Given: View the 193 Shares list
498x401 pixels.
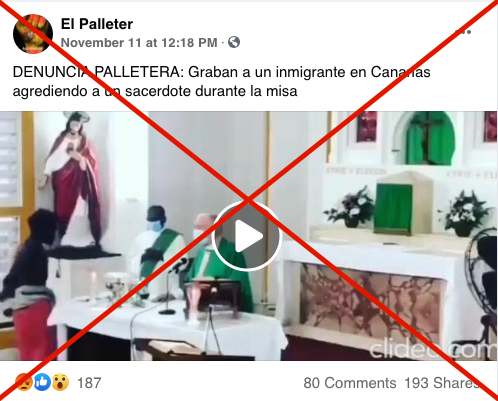Looking at the screenshot, I should pyautogui.click(x=442, y=383).
